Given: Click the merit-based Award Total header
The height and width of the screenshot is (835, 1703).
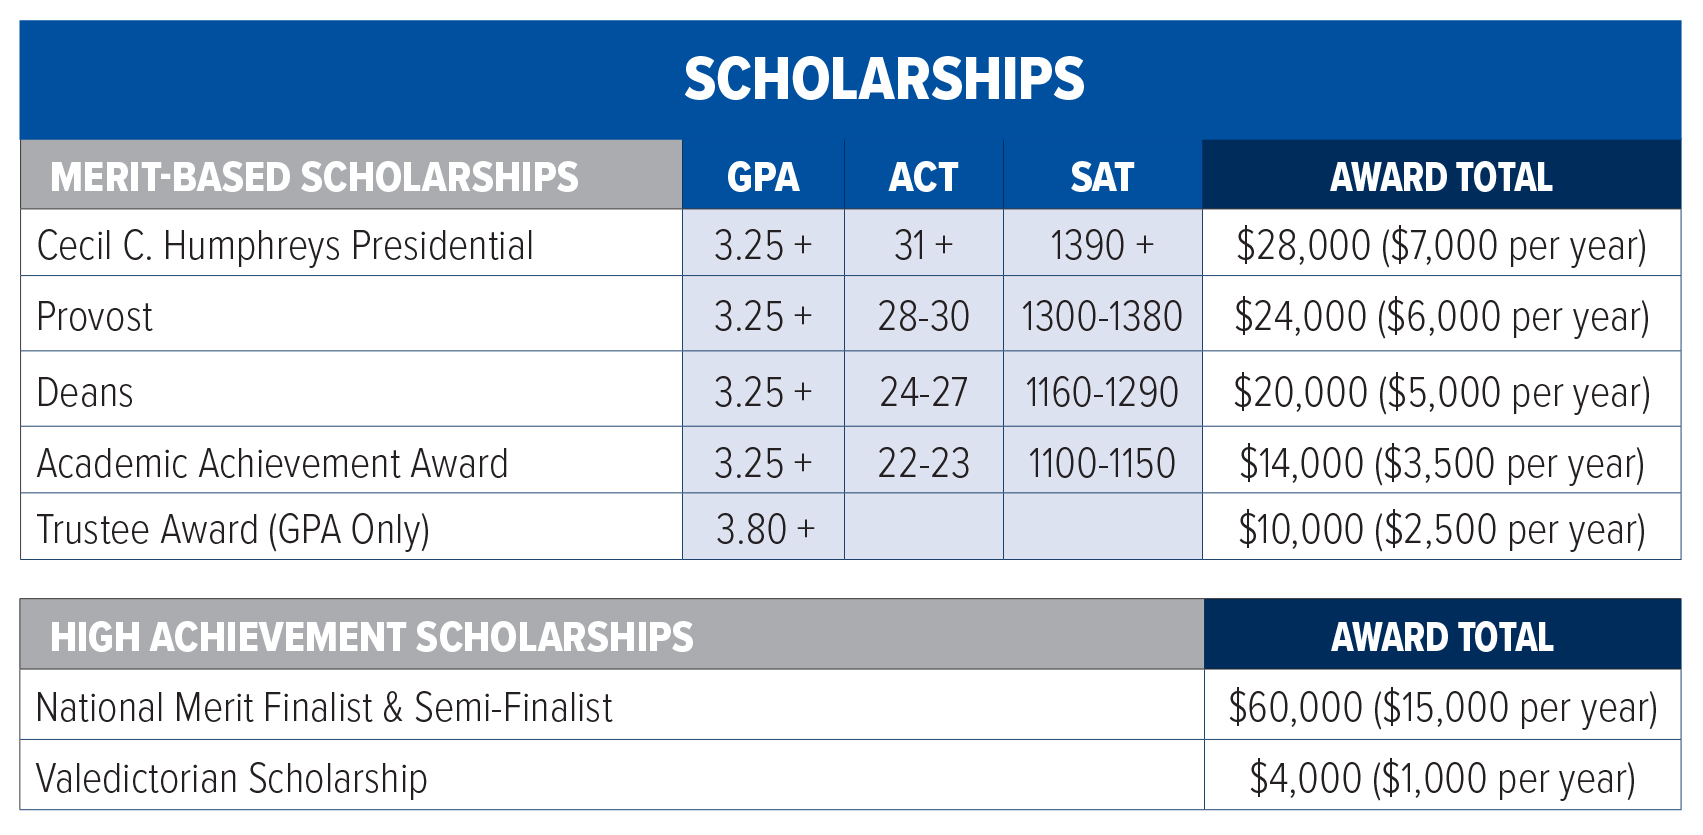Looking at the screenshot, I should (x=1441, y=177).
